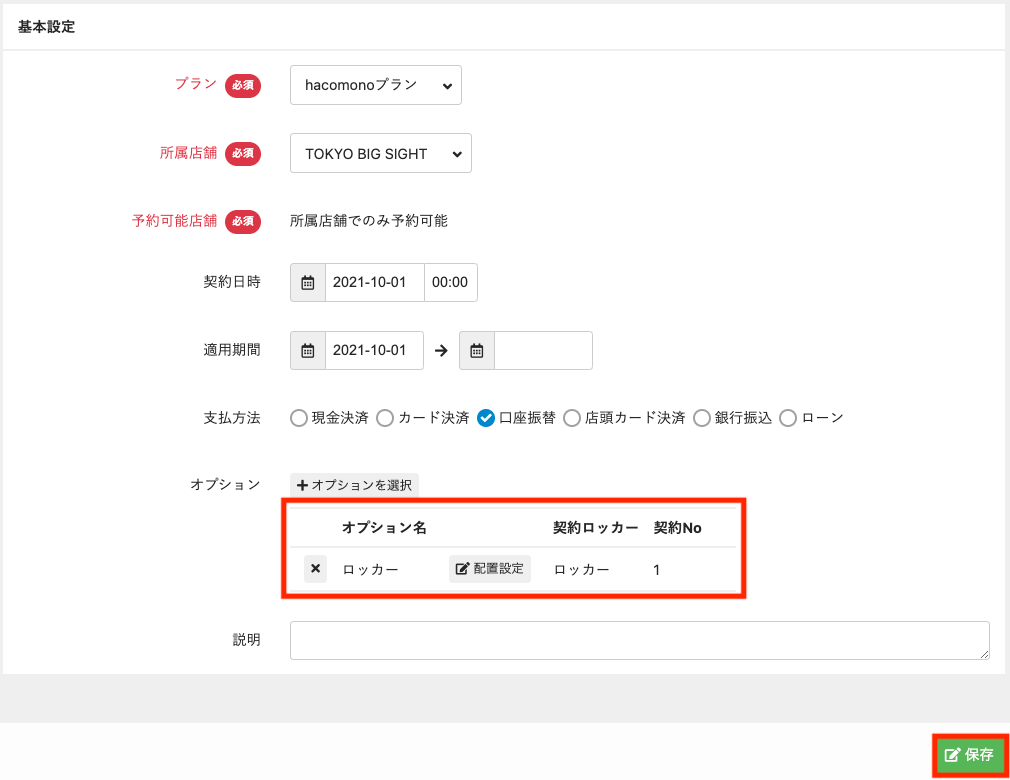Expand the 所属店舗 dropdown TOKYO BIG SIGHT
The width and height of the screenshot is (1010, 780).
point(381,154)
